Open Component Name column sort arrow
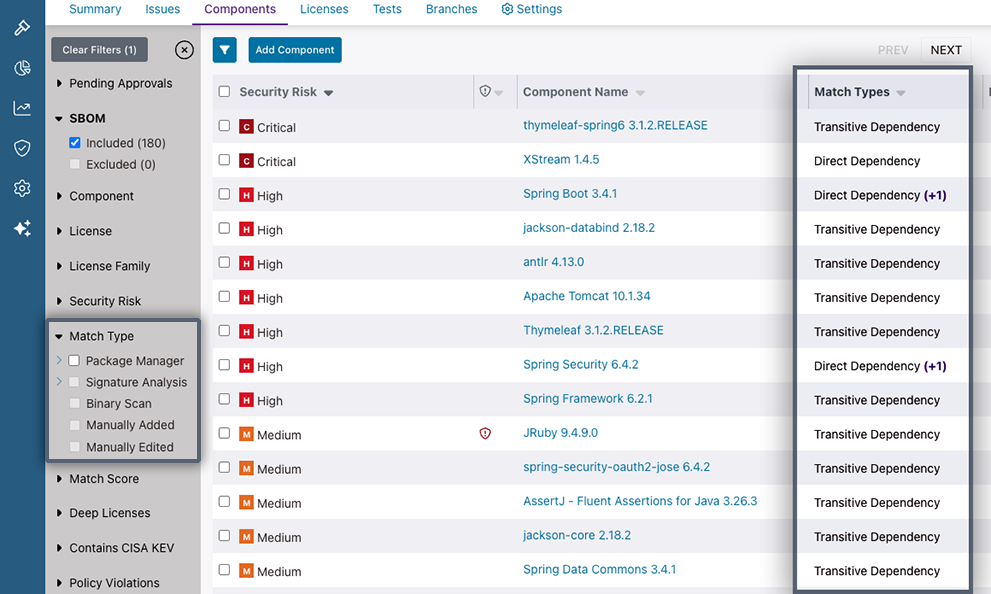Viewport: 991px width, 594px height. (640, 93)
